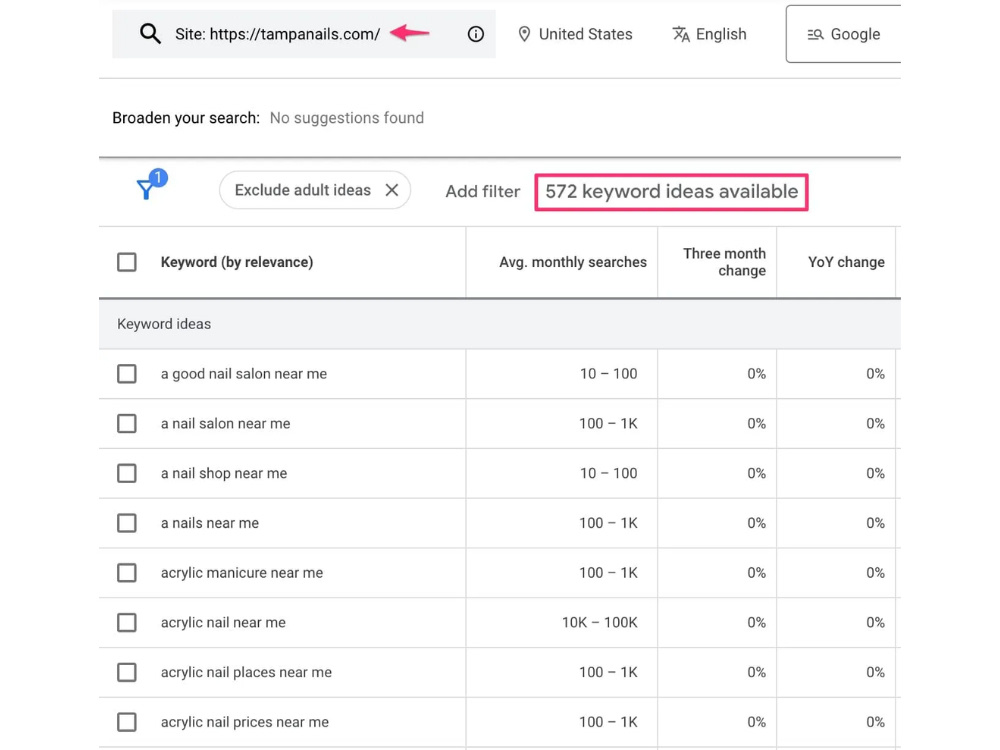Check 'acrylic nail places near me' row

(127, 672)
